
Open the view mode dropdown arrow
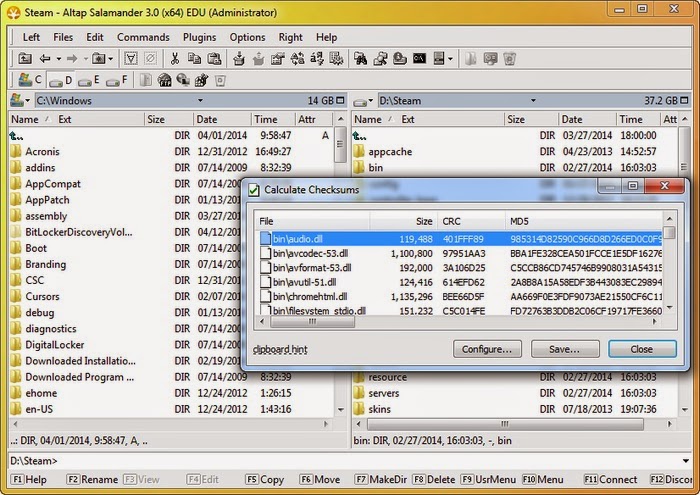(x=450, y=58)
